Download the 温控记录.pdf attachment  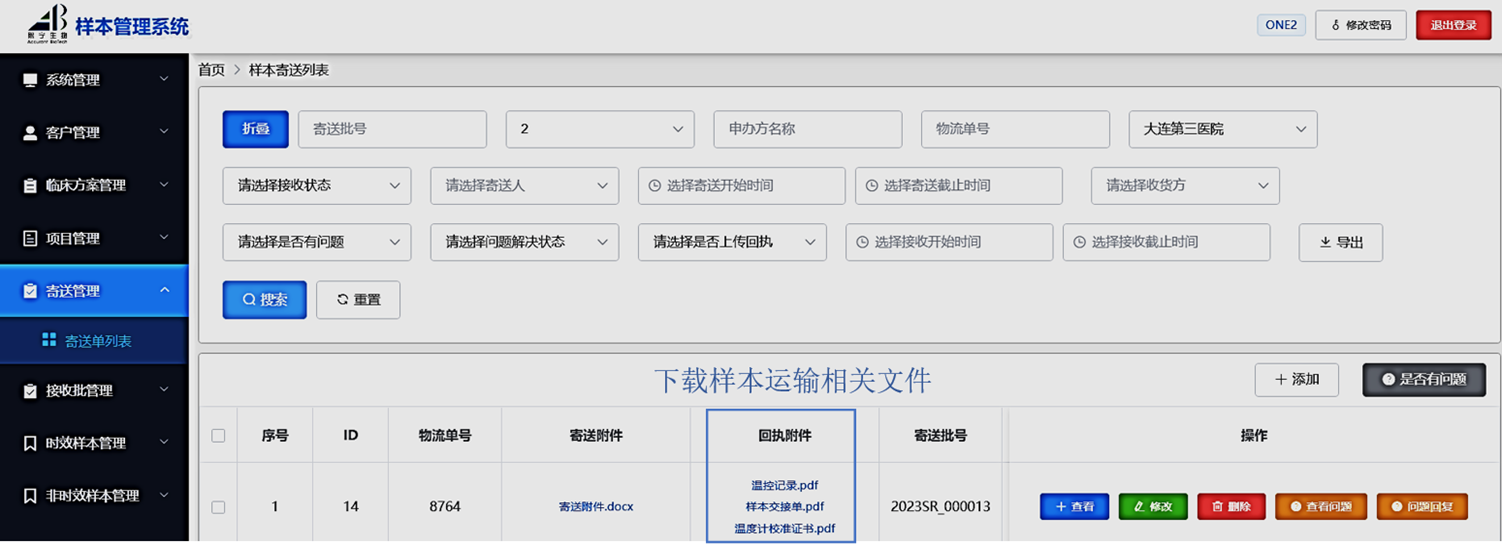784,486
